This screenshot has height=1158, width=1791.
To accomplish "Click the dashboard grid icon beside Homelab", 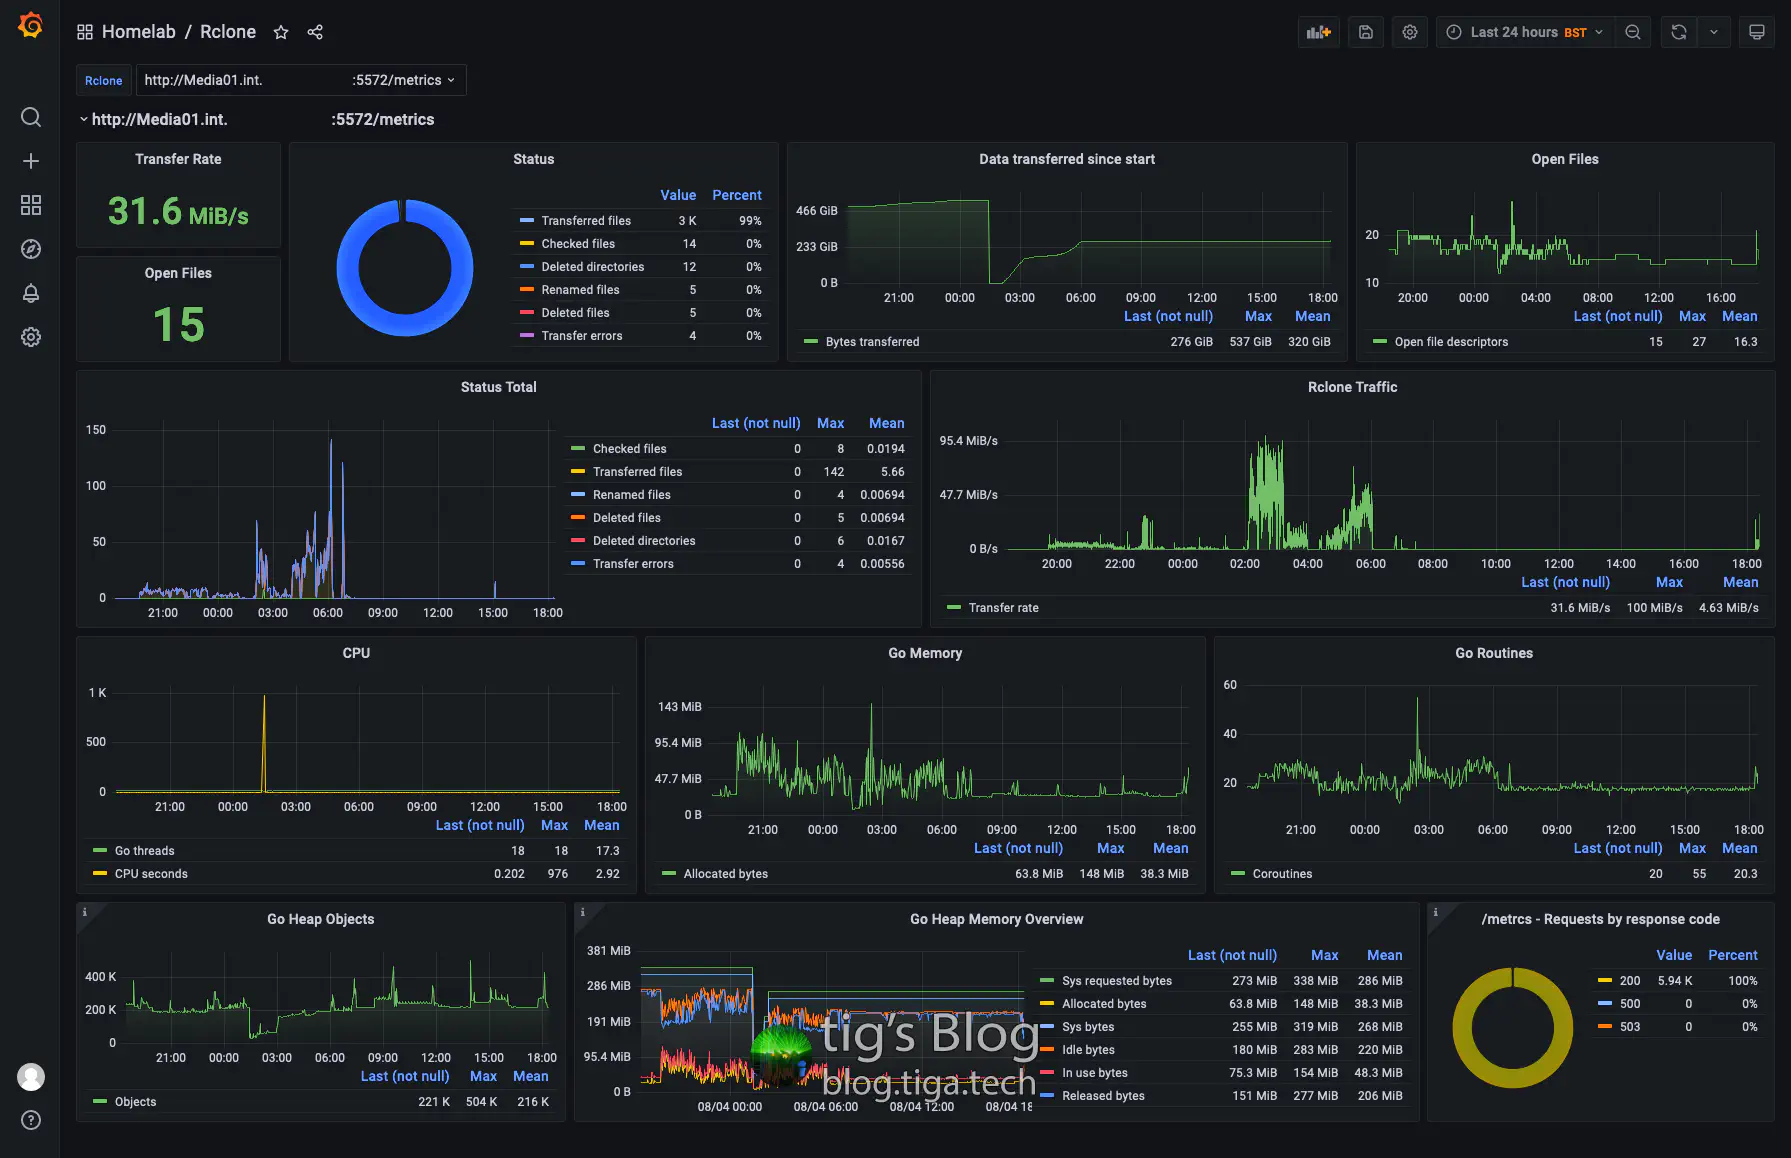I will (x=85, y=32).
